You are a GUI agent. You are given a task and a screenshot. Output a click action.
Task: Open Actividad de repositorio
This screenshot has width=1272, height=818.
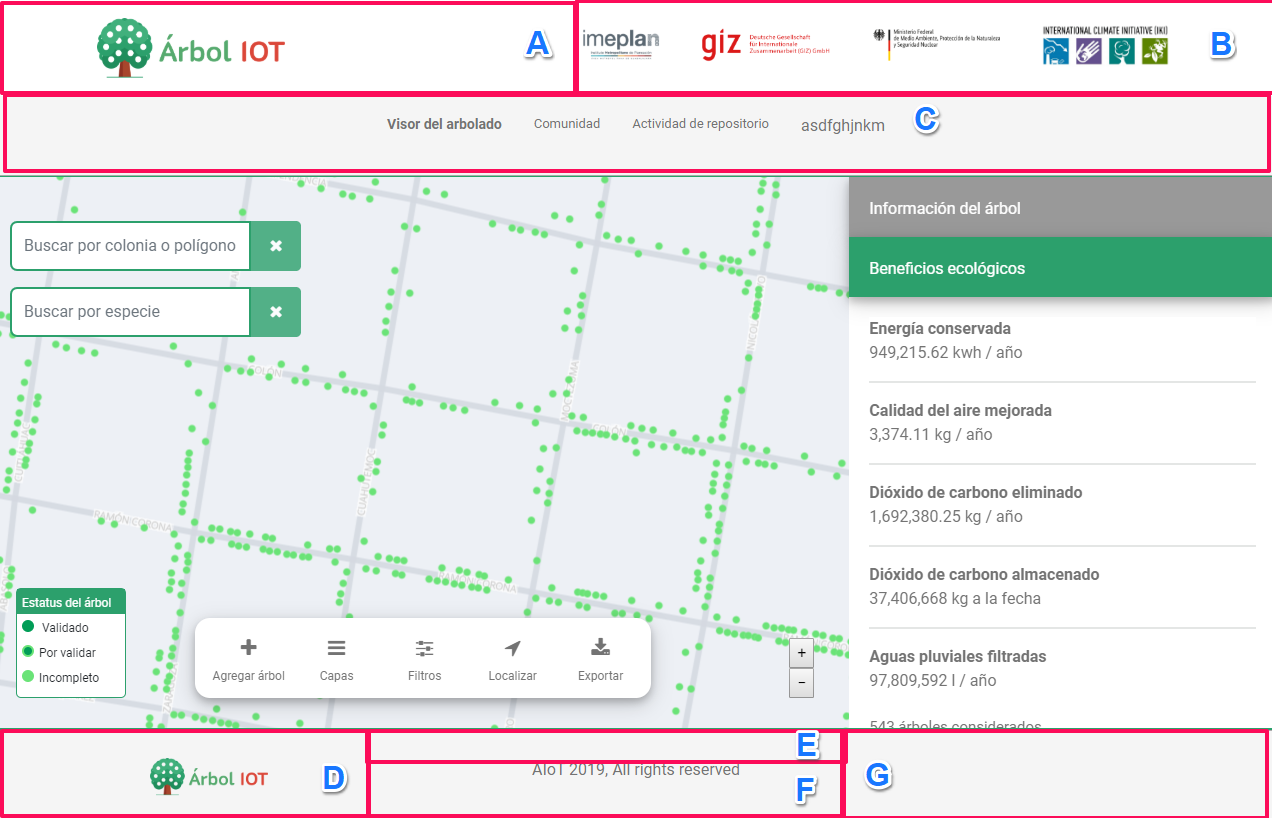tap(700, 124)
